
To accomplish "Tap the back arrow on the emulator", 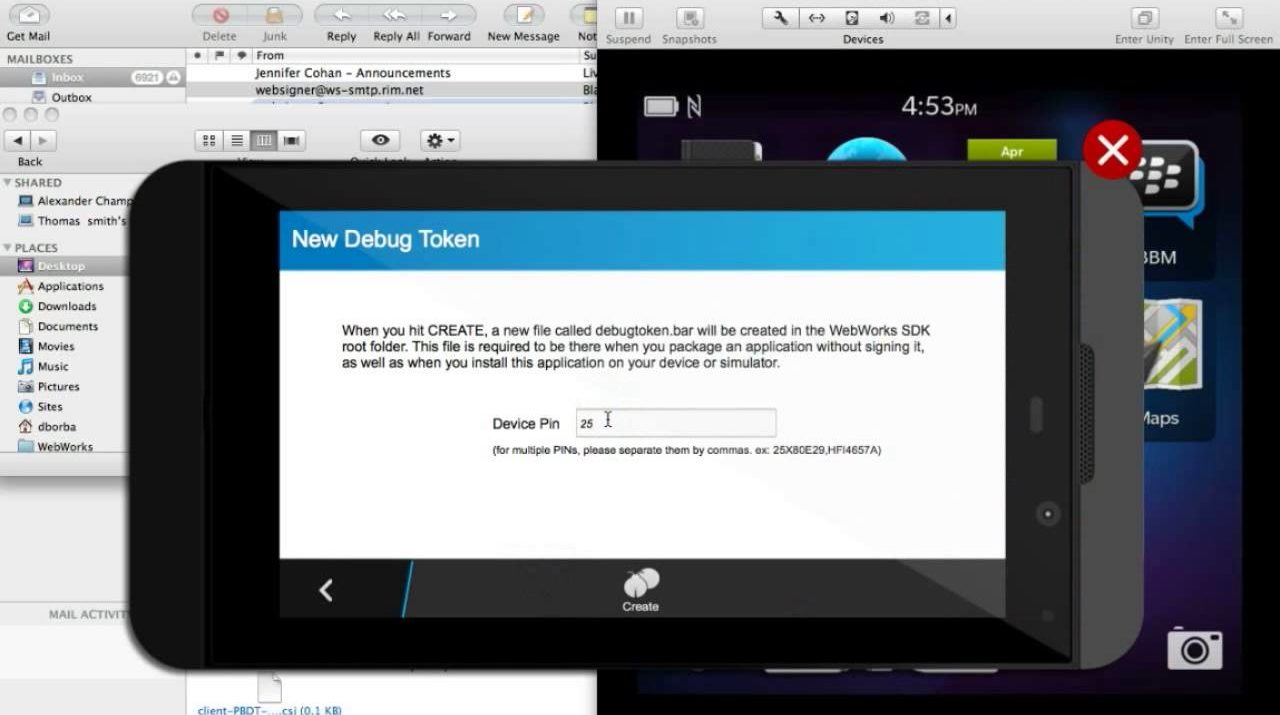I will click(x=326, y=590).
